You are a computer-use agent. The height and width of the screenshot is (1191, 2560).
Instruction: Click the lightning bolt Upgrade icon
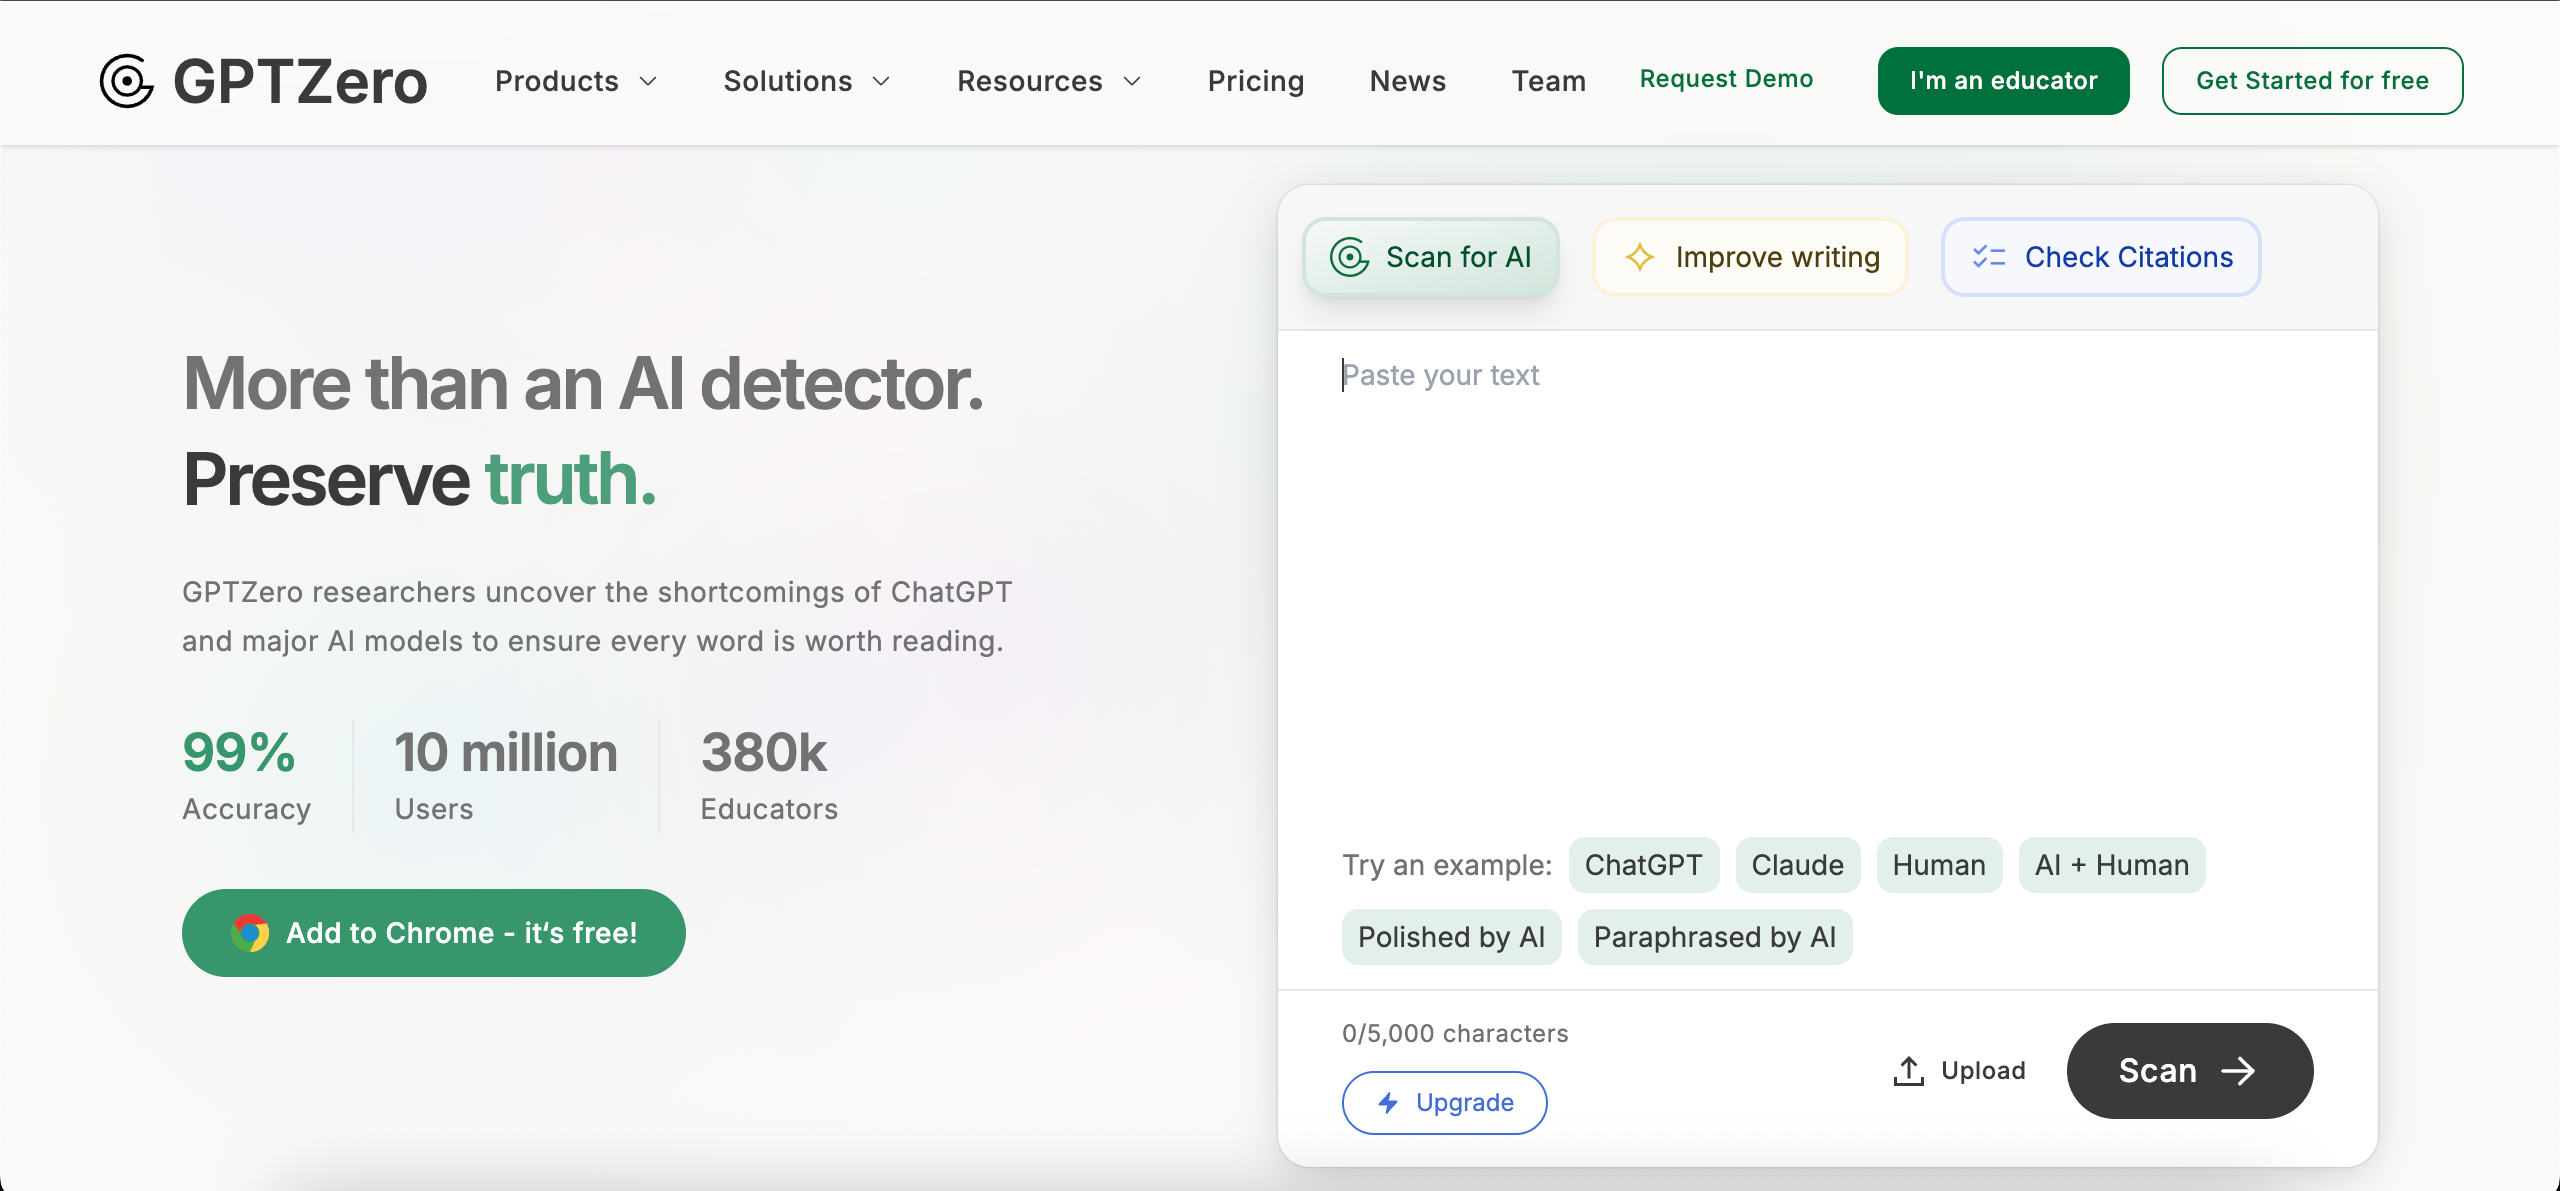click(x=1388, y=1103)
